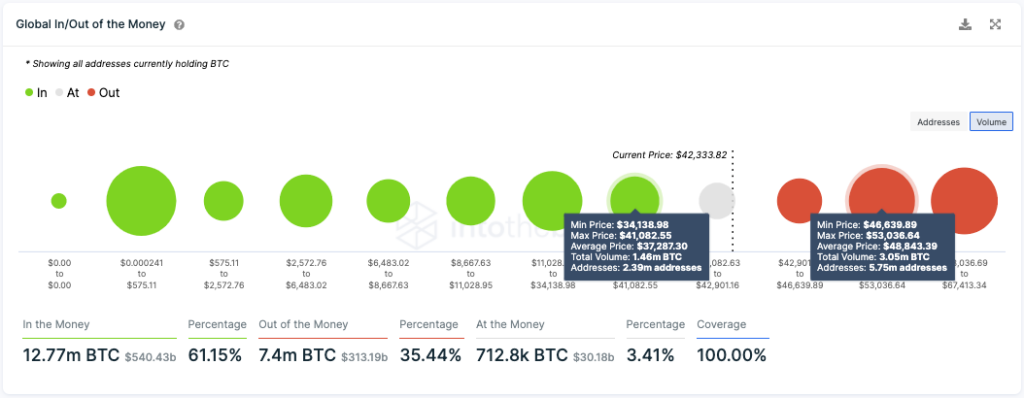Click the 7.4m BTC Out of the Money value

click(297, 356)
